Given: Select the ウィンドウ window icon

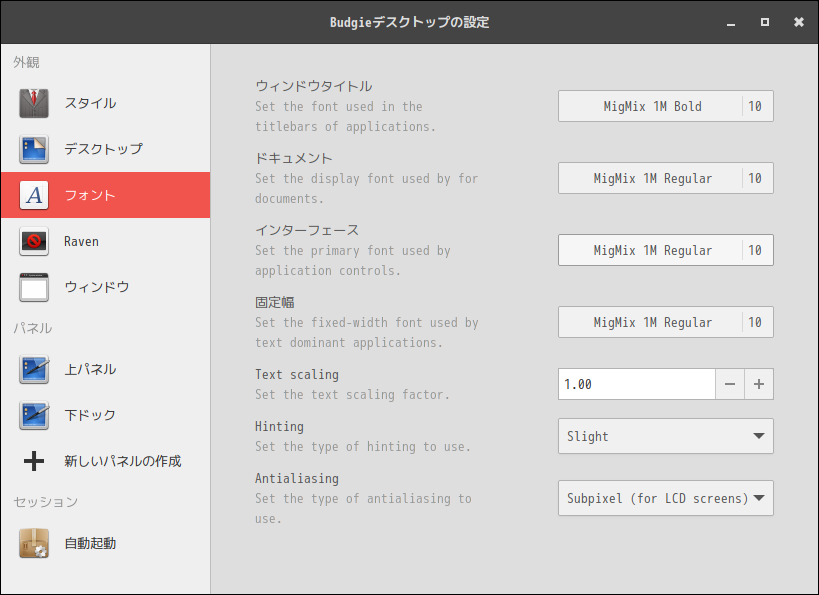Looking at the screenshot, I should tap(34, 287).
